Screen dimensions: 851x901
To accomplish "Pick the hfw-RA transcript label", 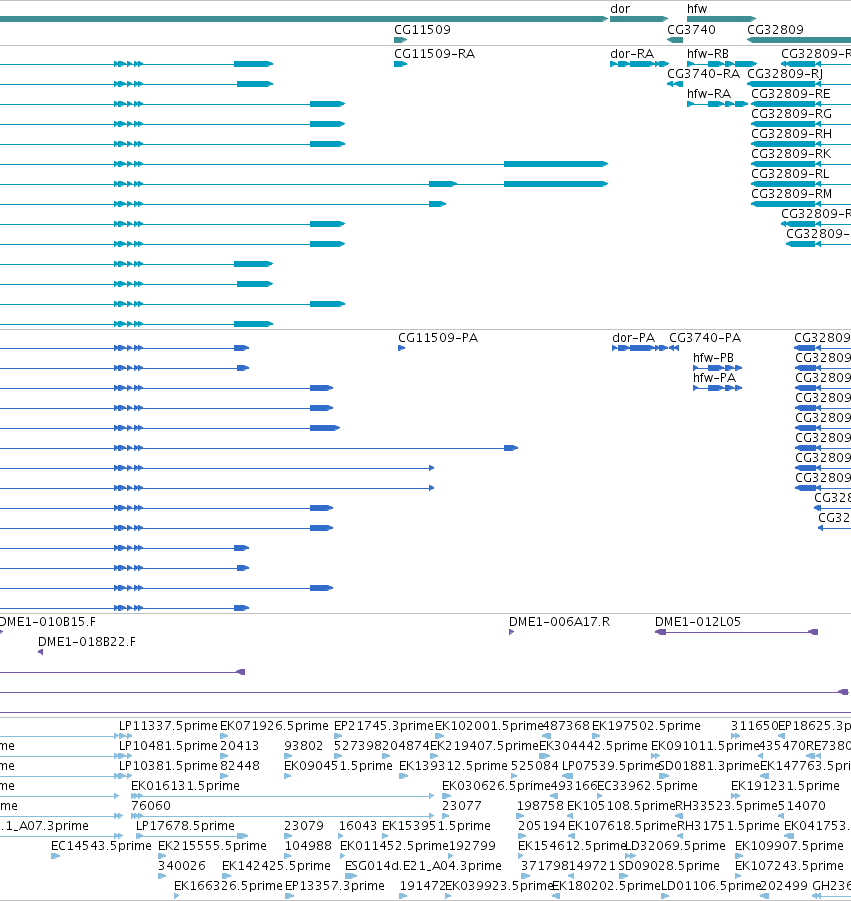I will pos(709,94).
